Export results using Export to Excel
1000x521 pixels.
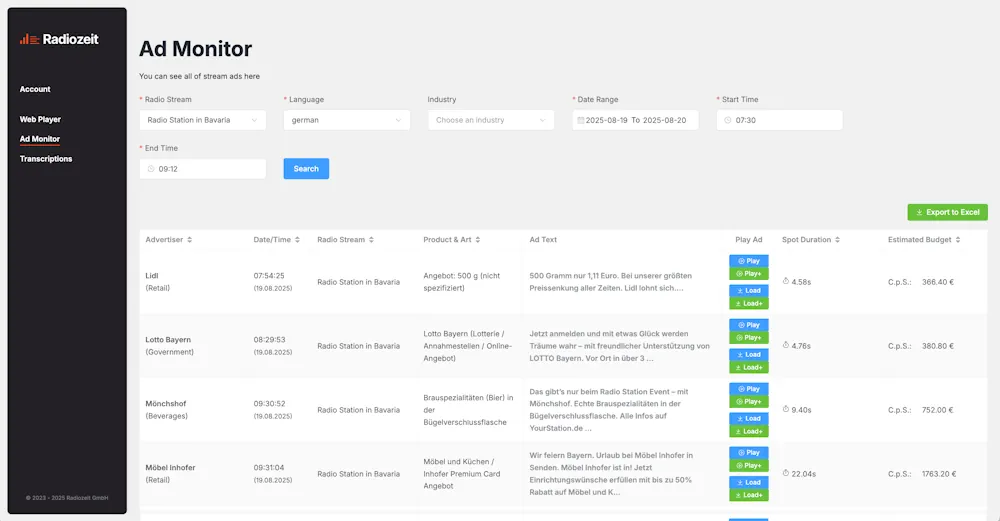pos(947,212)
